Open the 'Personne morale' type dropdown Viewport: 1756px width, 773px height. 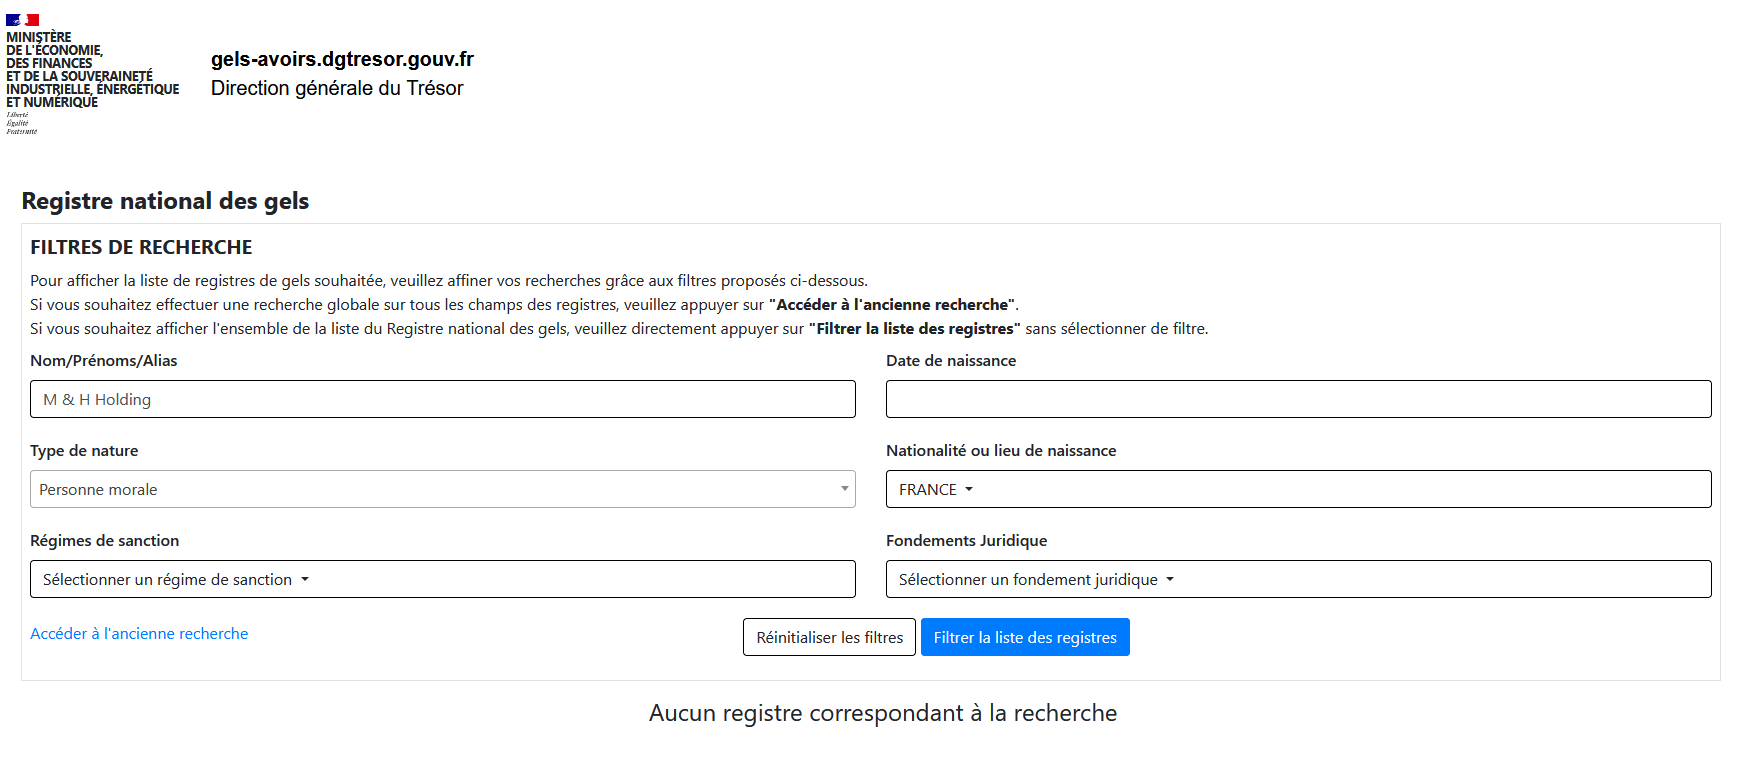coord(442,489)
